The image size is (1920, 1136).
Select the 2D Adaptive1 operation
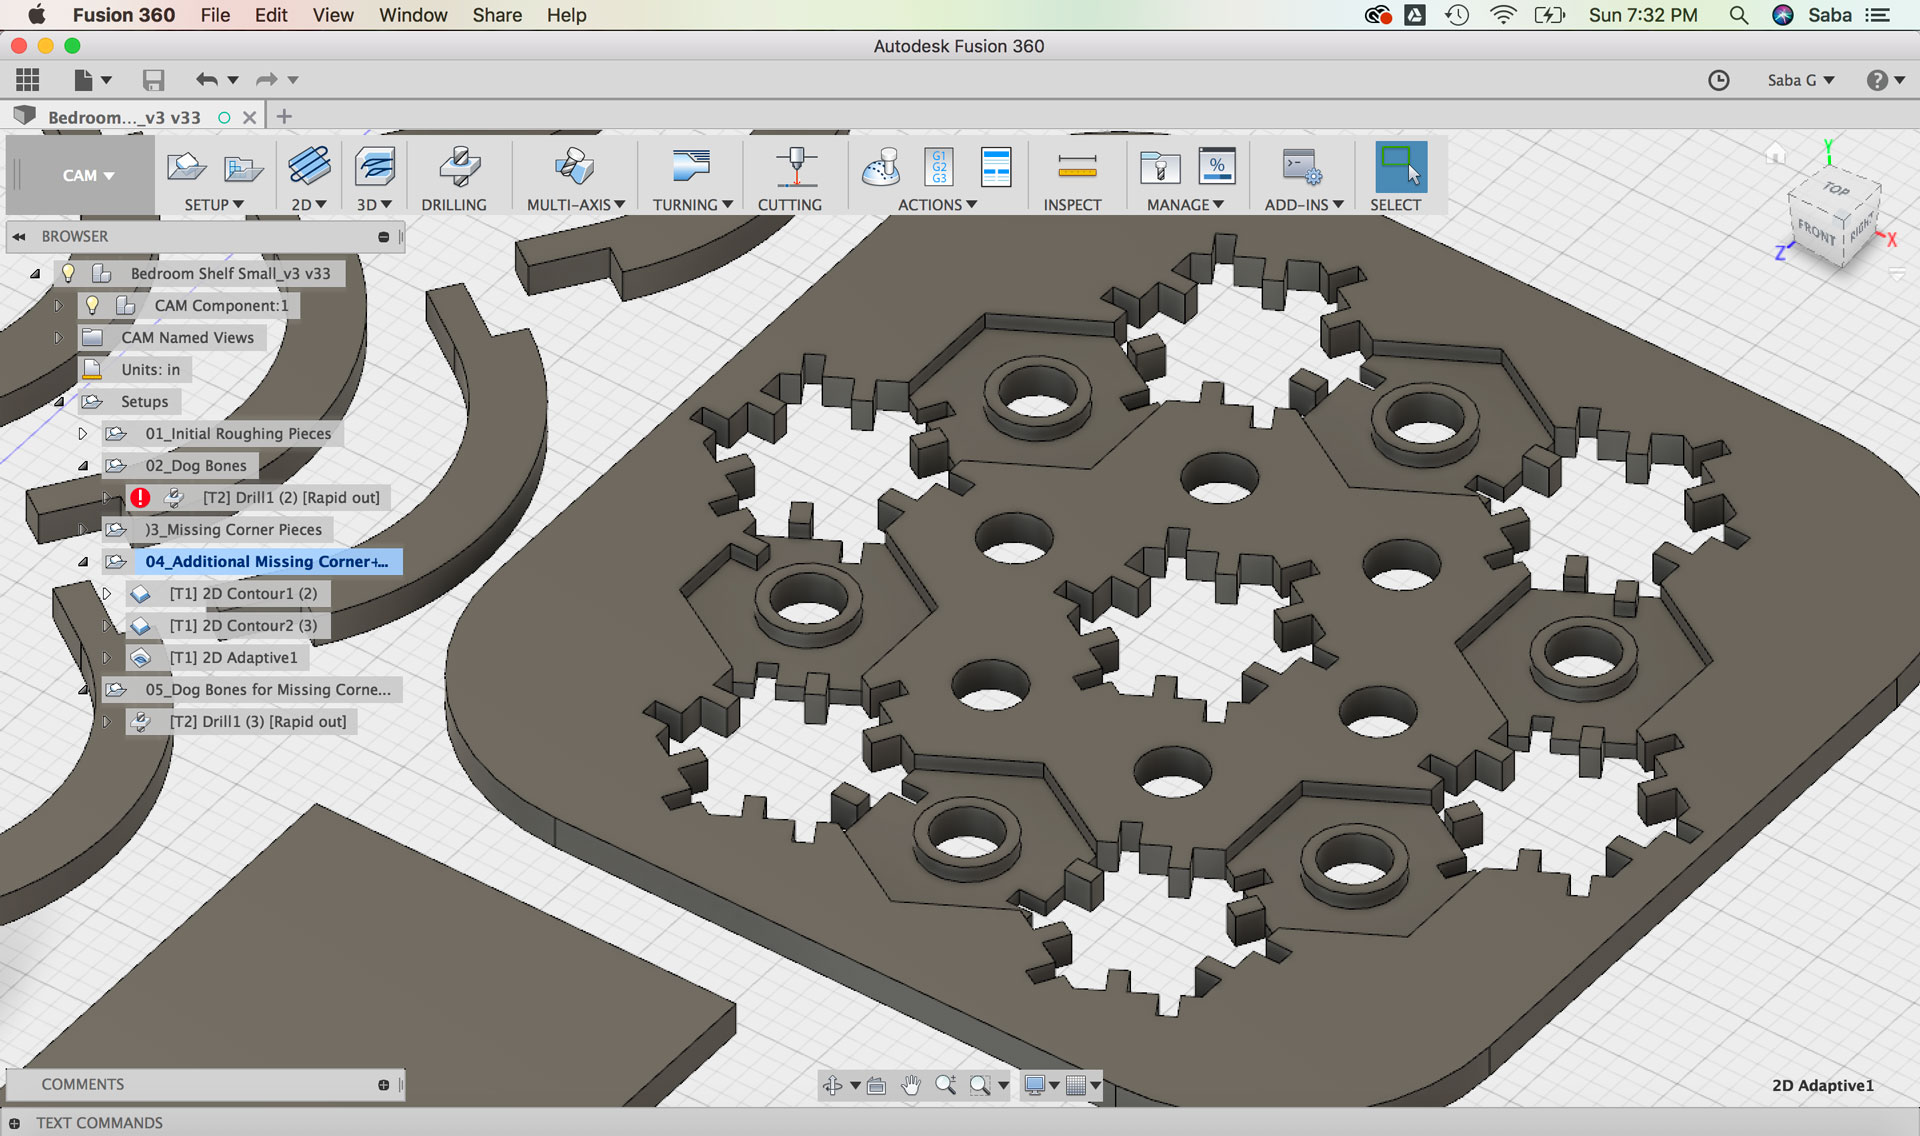(x=232, y=657)
